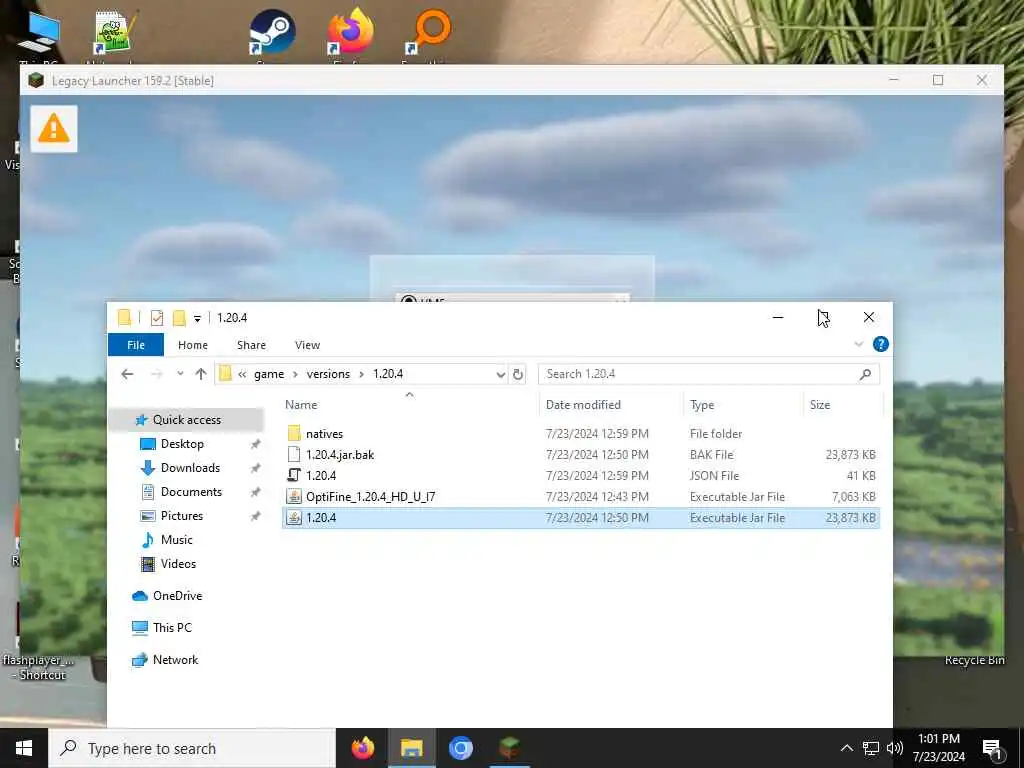Select Quick access in navigation pane
Image resolution: width=1024 pixels, height=768 pixels.
(186, 420)
